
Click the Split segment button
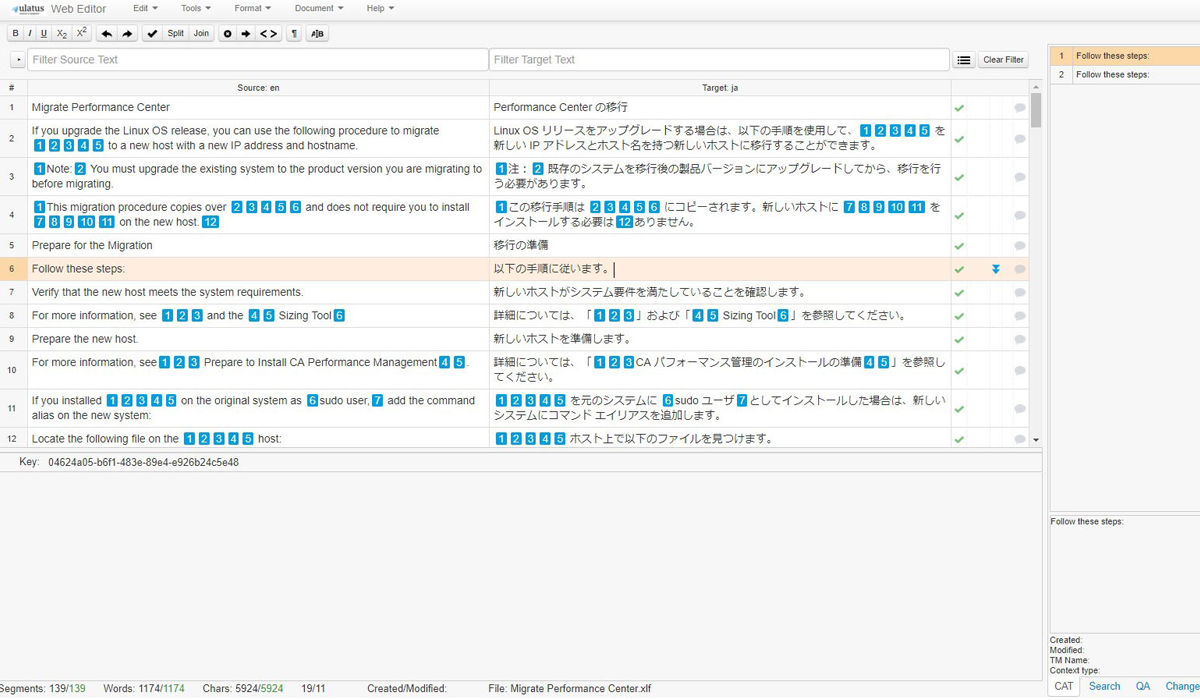176,34
